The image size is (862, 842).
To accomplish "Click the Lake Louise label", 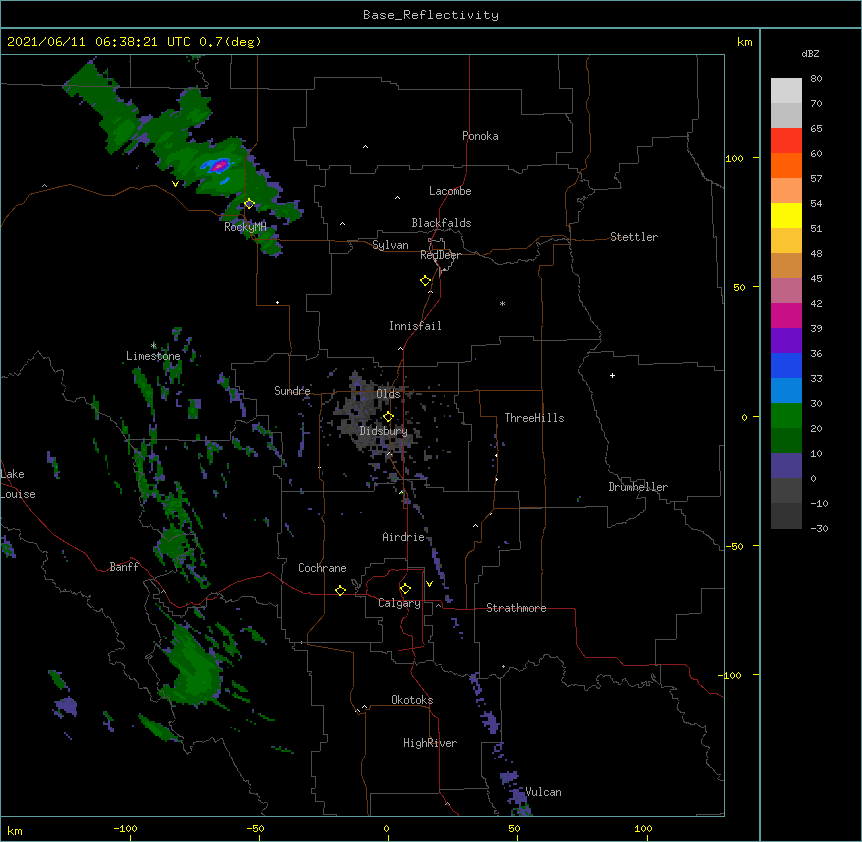I will [18, 484].
